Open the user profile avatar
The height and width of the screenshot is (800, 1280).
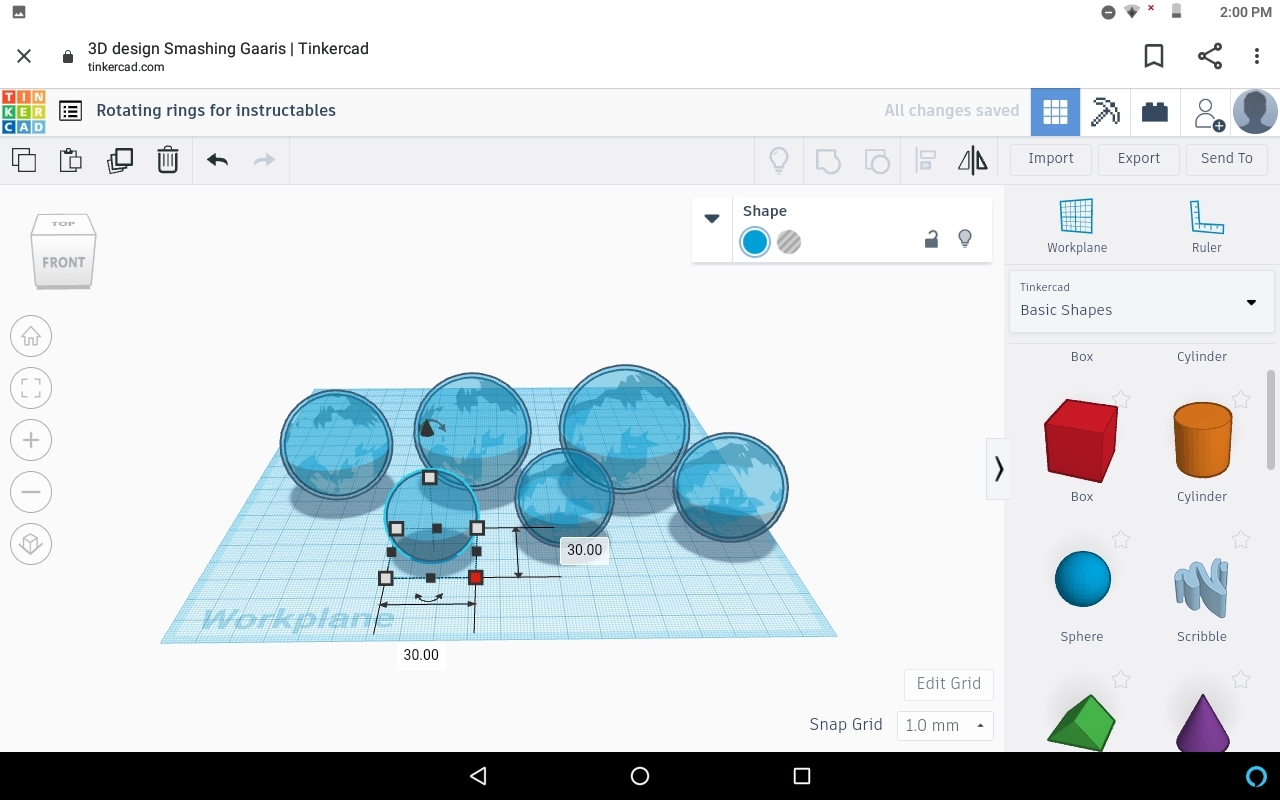pyautogui.click(x=1255, y=112)
